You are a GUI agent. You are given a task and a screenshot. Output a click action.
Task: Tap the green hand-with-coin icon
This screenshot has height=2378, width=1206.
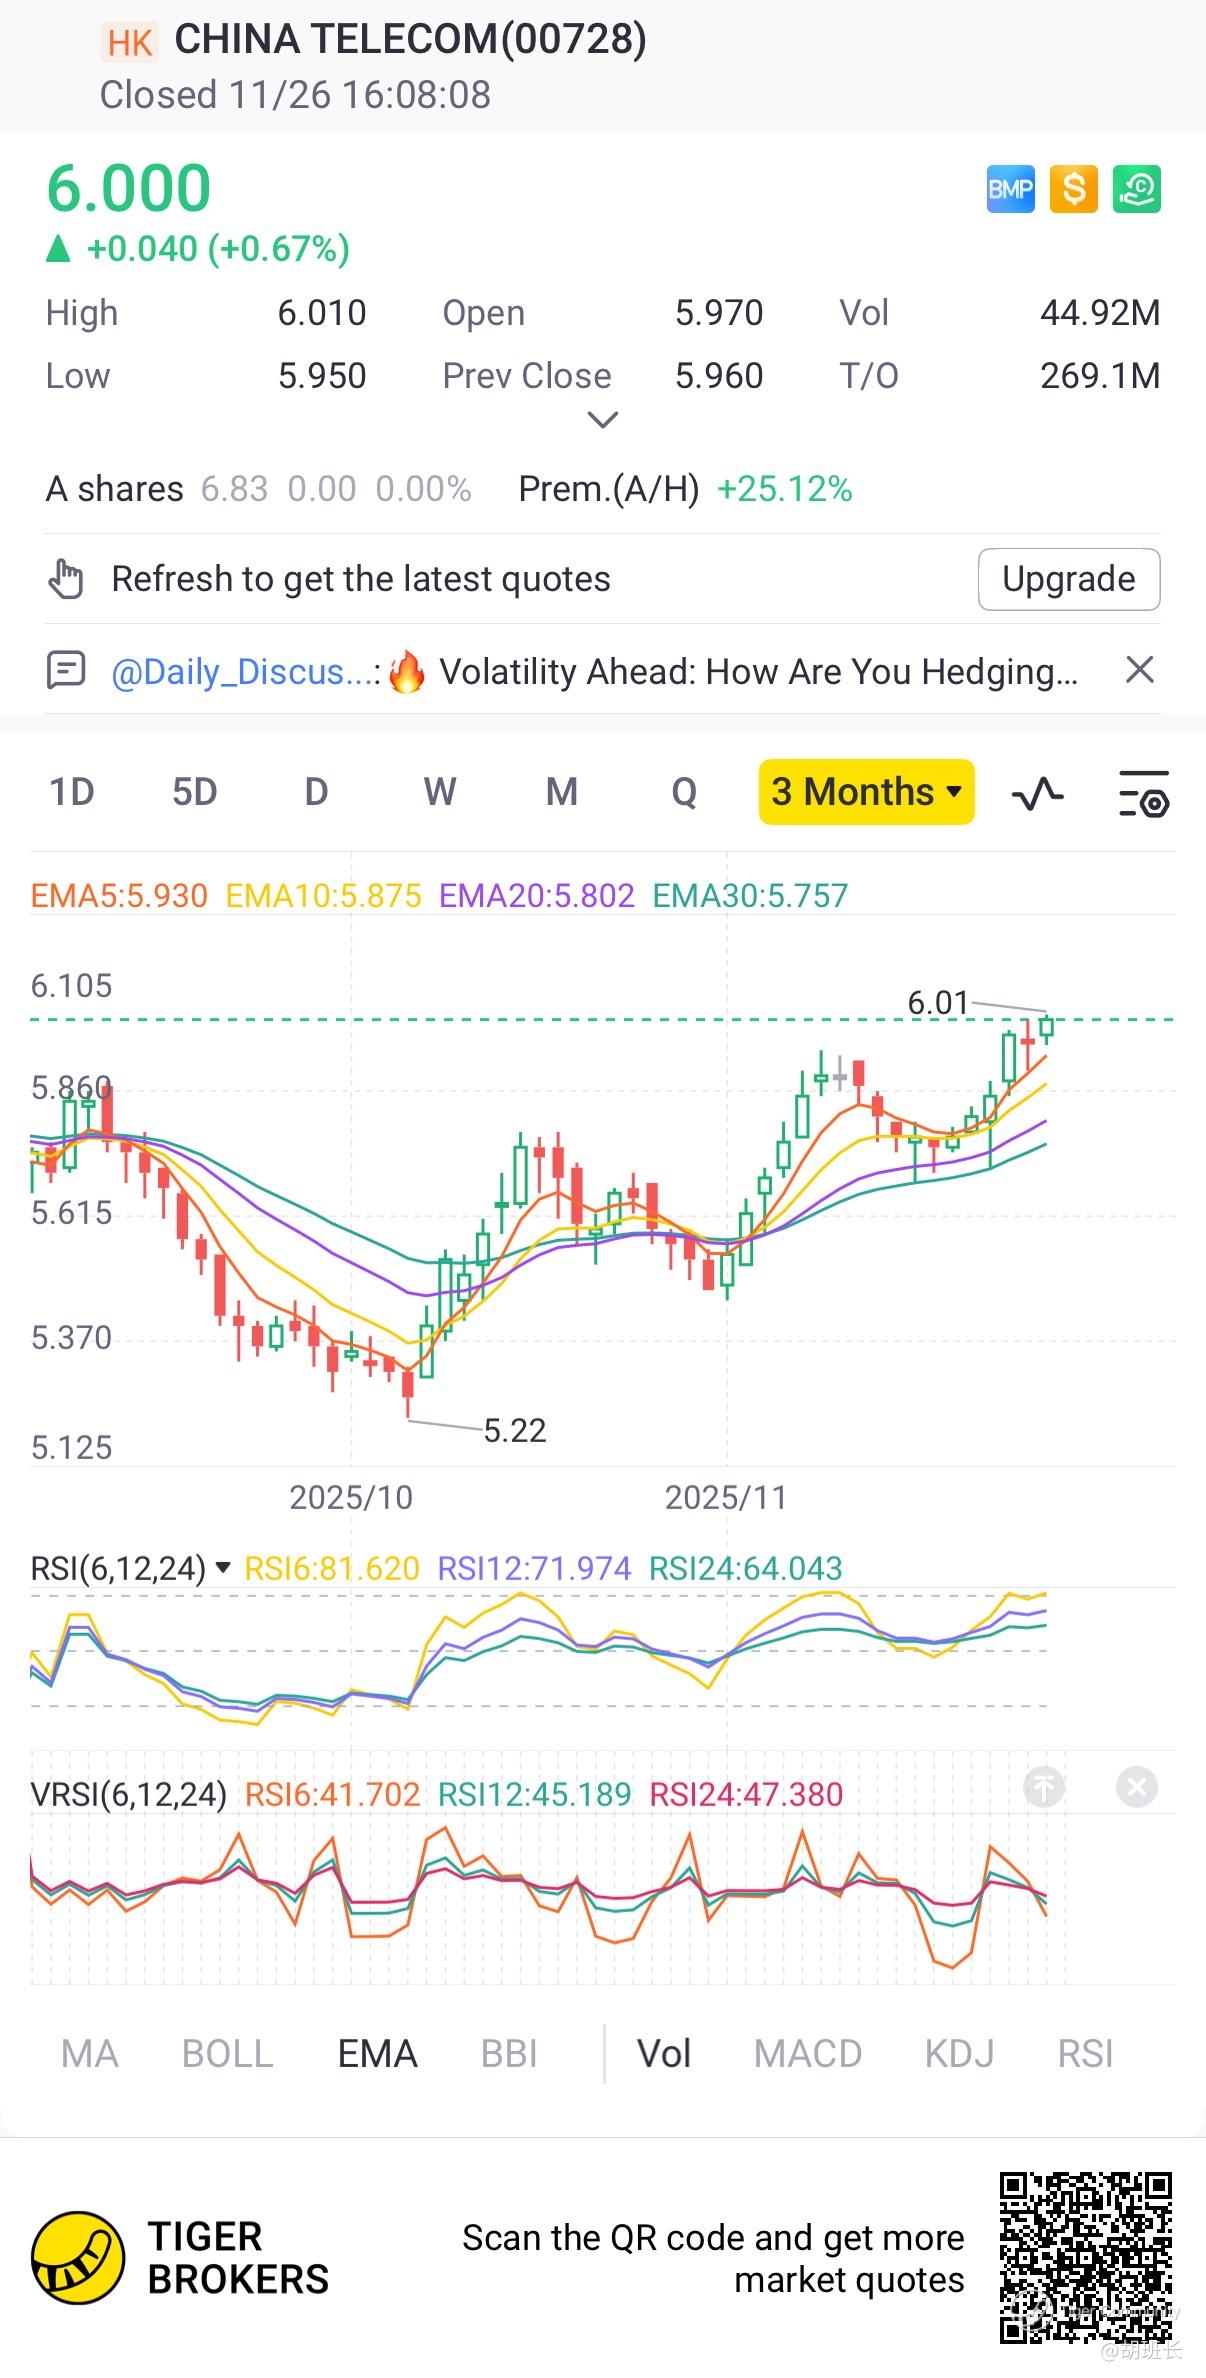[1137, 189]
